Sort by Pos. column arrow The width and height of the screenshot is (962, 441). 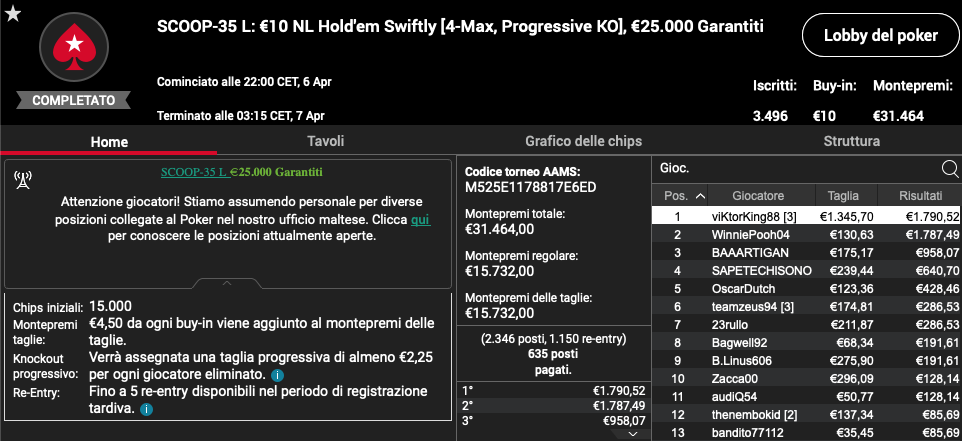[x=700, y=196]
